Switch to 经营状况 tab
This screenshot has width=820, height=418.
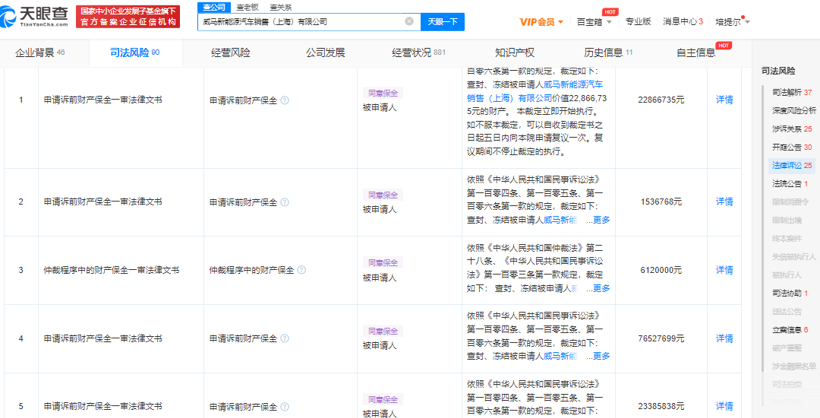tap(418, 52)
